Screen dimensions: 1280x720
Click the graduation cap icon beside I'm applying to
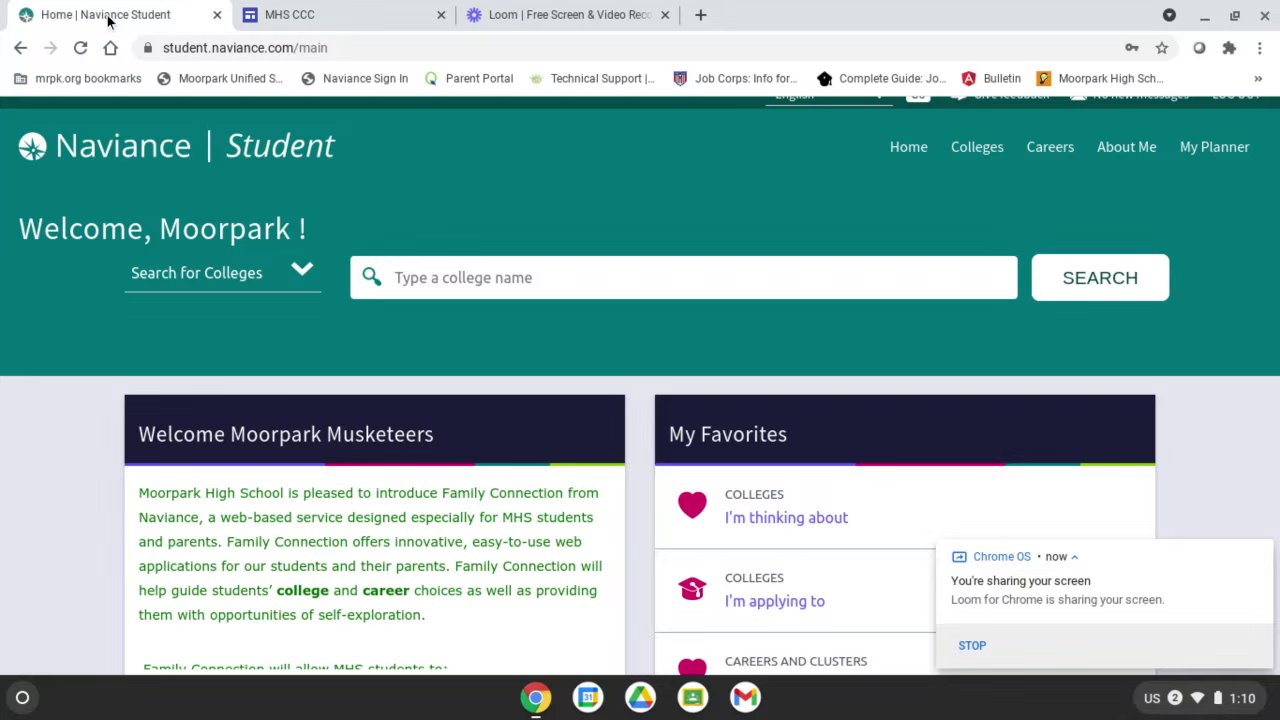[692, 589]
